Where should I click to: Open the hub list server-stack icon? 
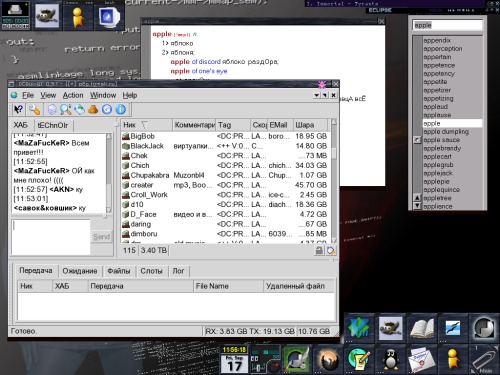(52, 109)
